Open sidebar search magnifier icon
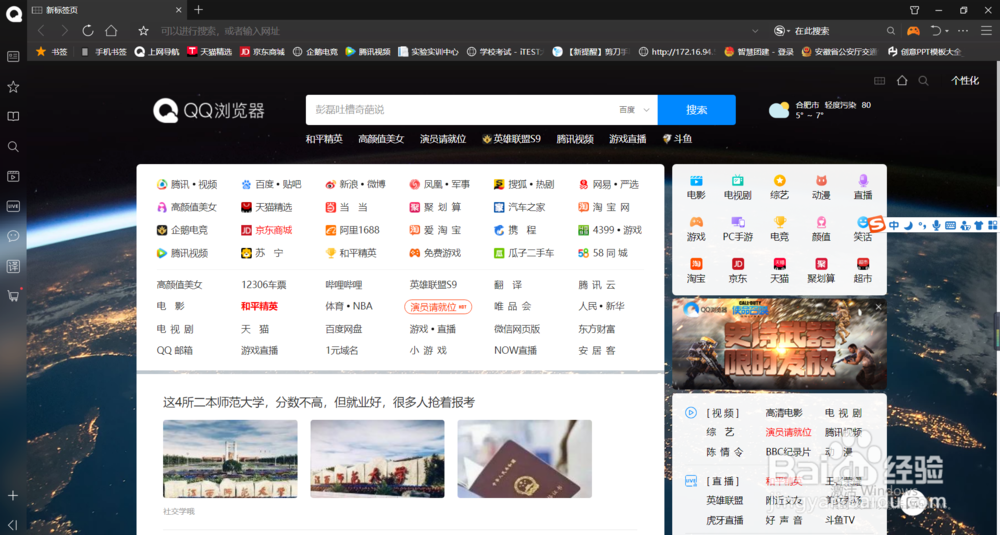Screen dimensions: 1000x535 pyautogui.click(x=13, y=147)
